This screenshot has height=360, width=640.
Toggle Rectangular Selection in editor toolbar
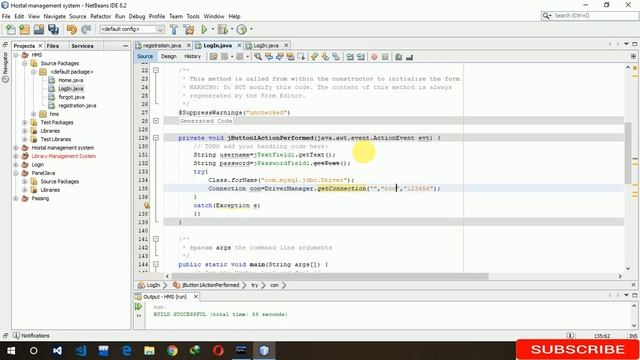pyautogui.click(x=301, y=57)
